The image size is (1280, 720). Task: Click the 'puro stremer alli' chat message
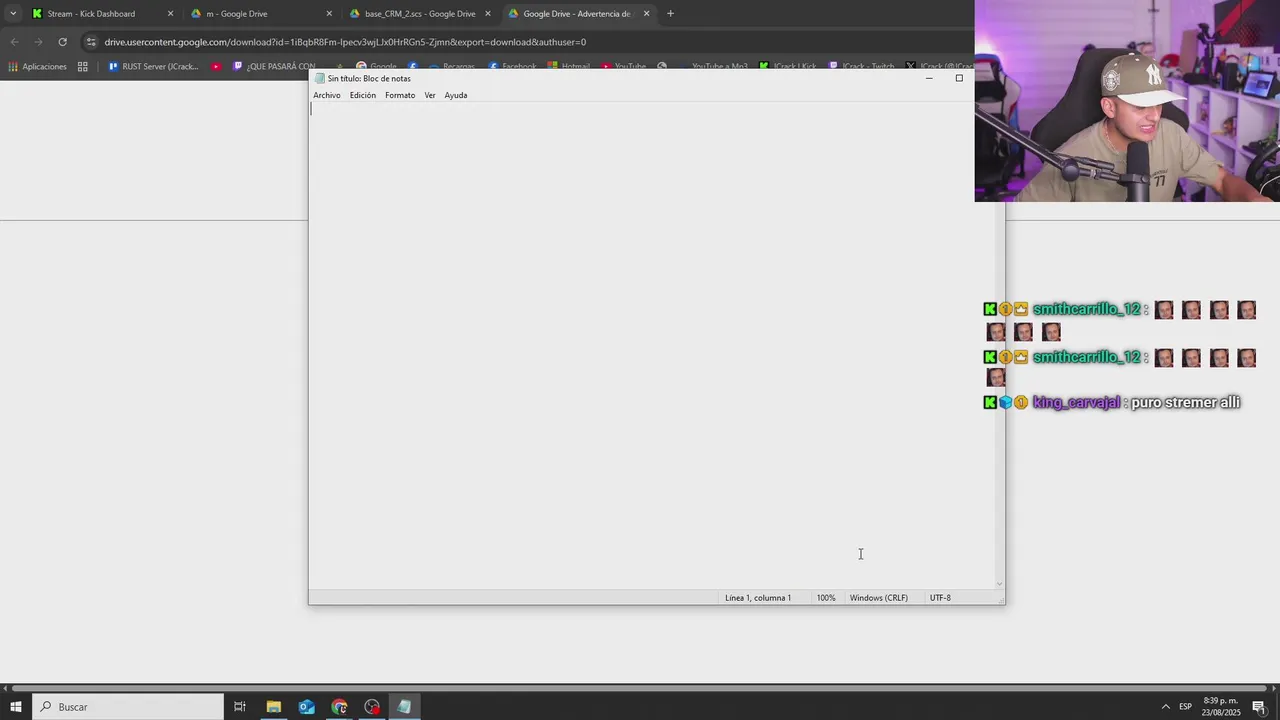[x=1185, y=403]
